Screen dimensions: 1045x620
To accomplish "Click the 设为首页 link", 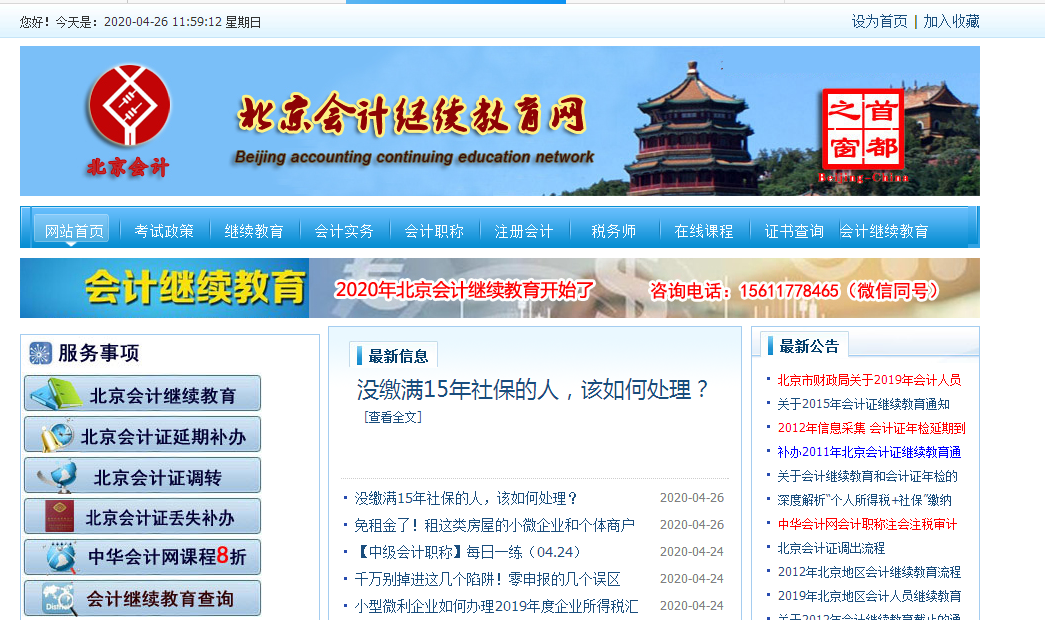I will [x=879, y=21].
